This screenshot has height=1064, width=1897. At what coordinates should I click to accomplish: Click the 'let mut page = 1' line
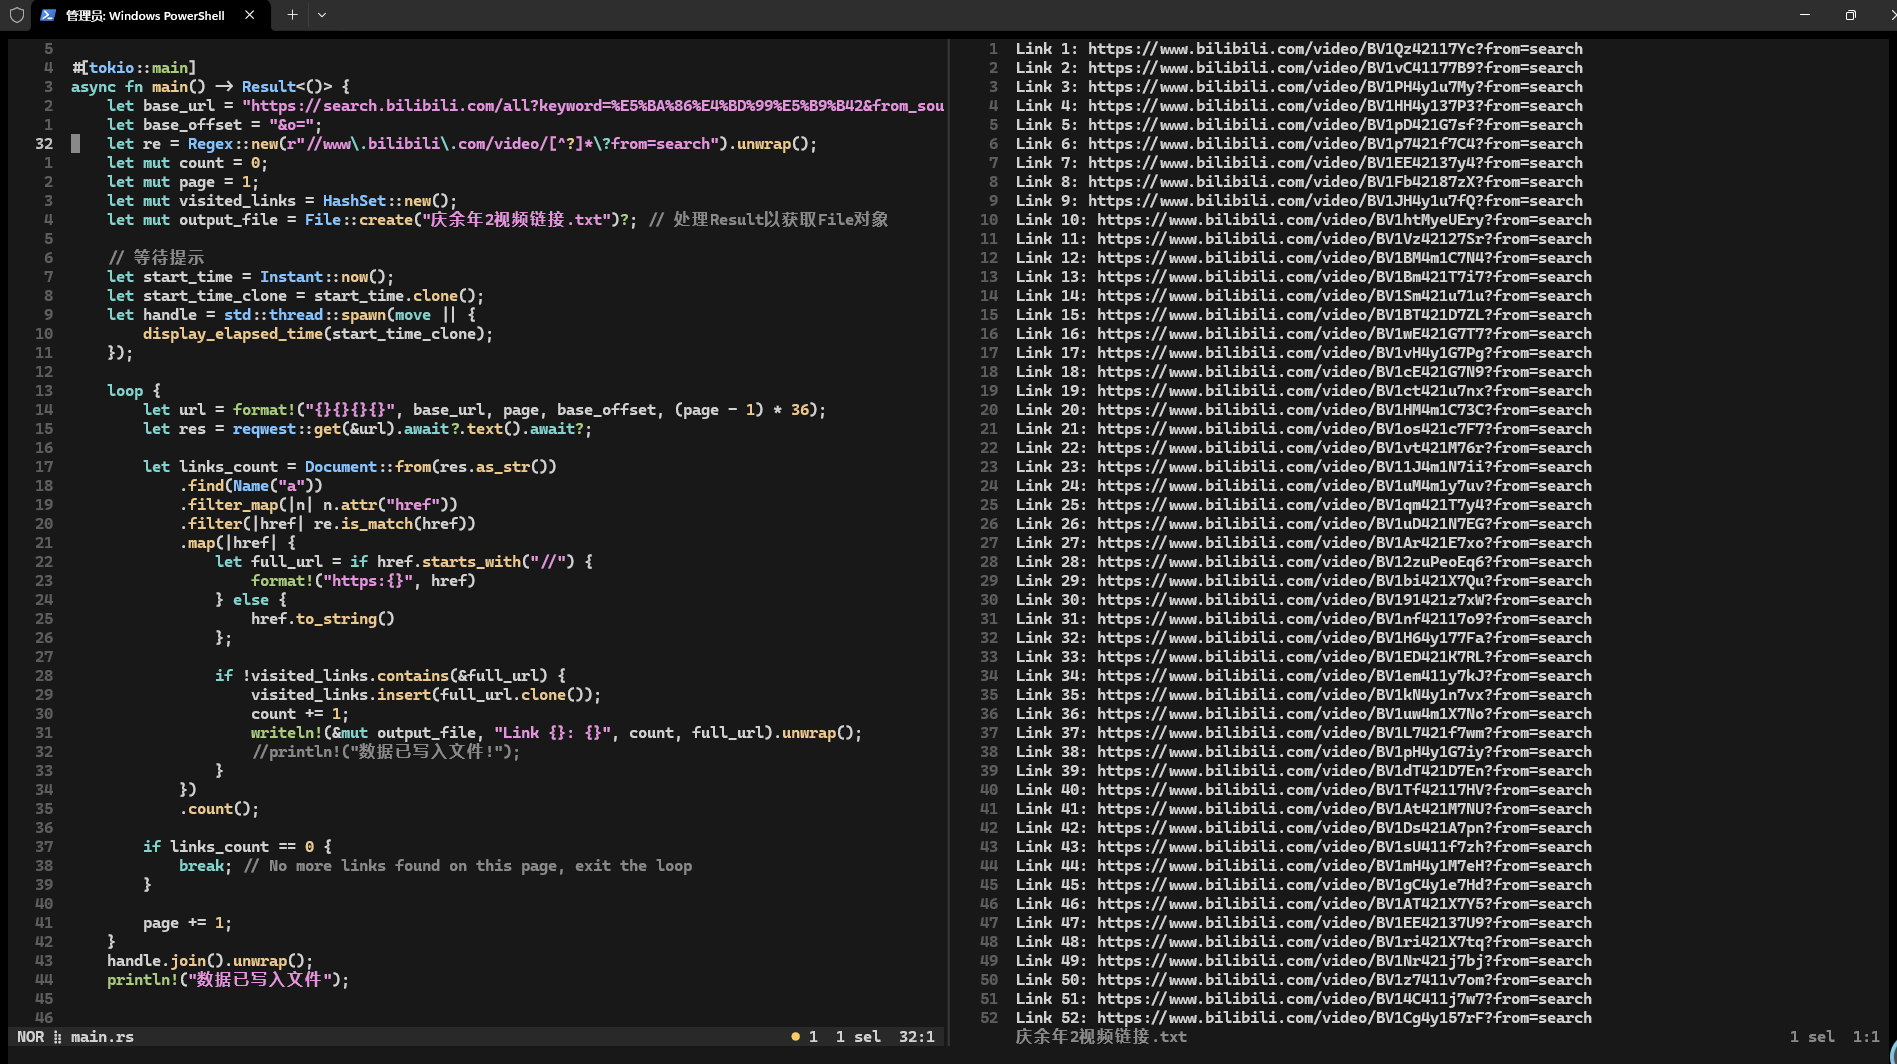tap(183, 182)
